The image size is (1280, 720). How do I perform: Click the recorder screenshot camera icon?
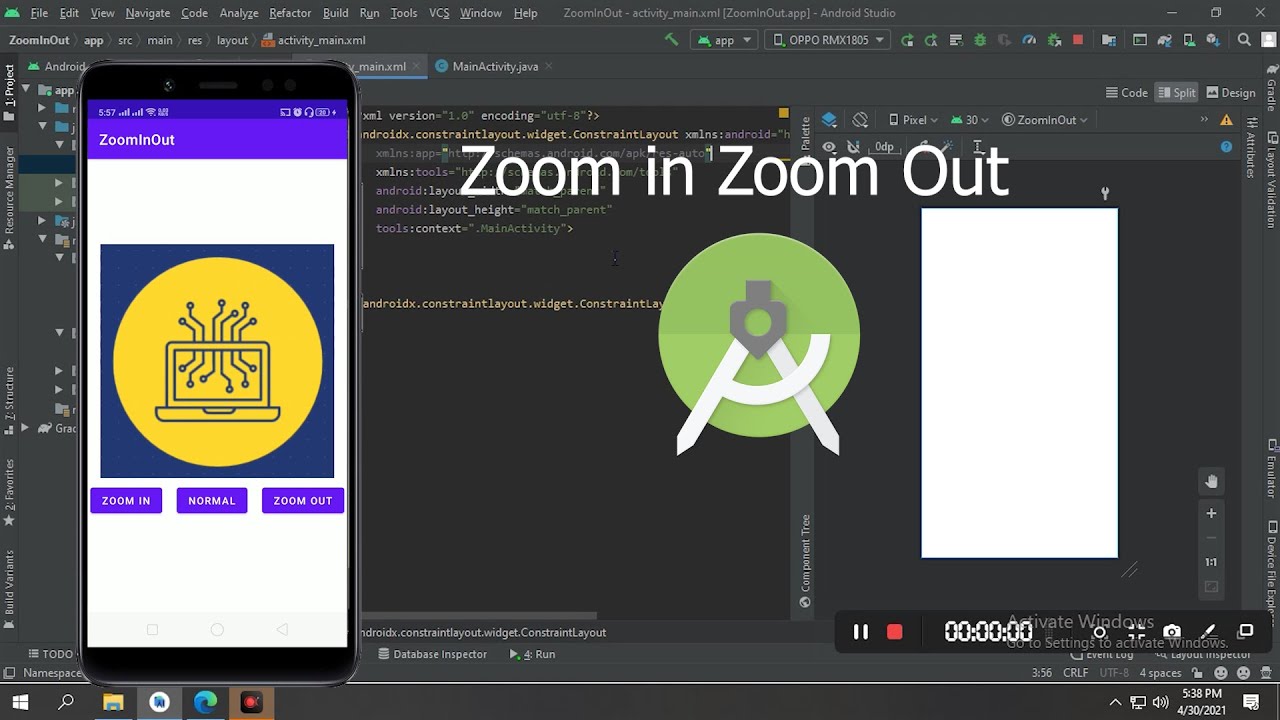coord(1172,632)
